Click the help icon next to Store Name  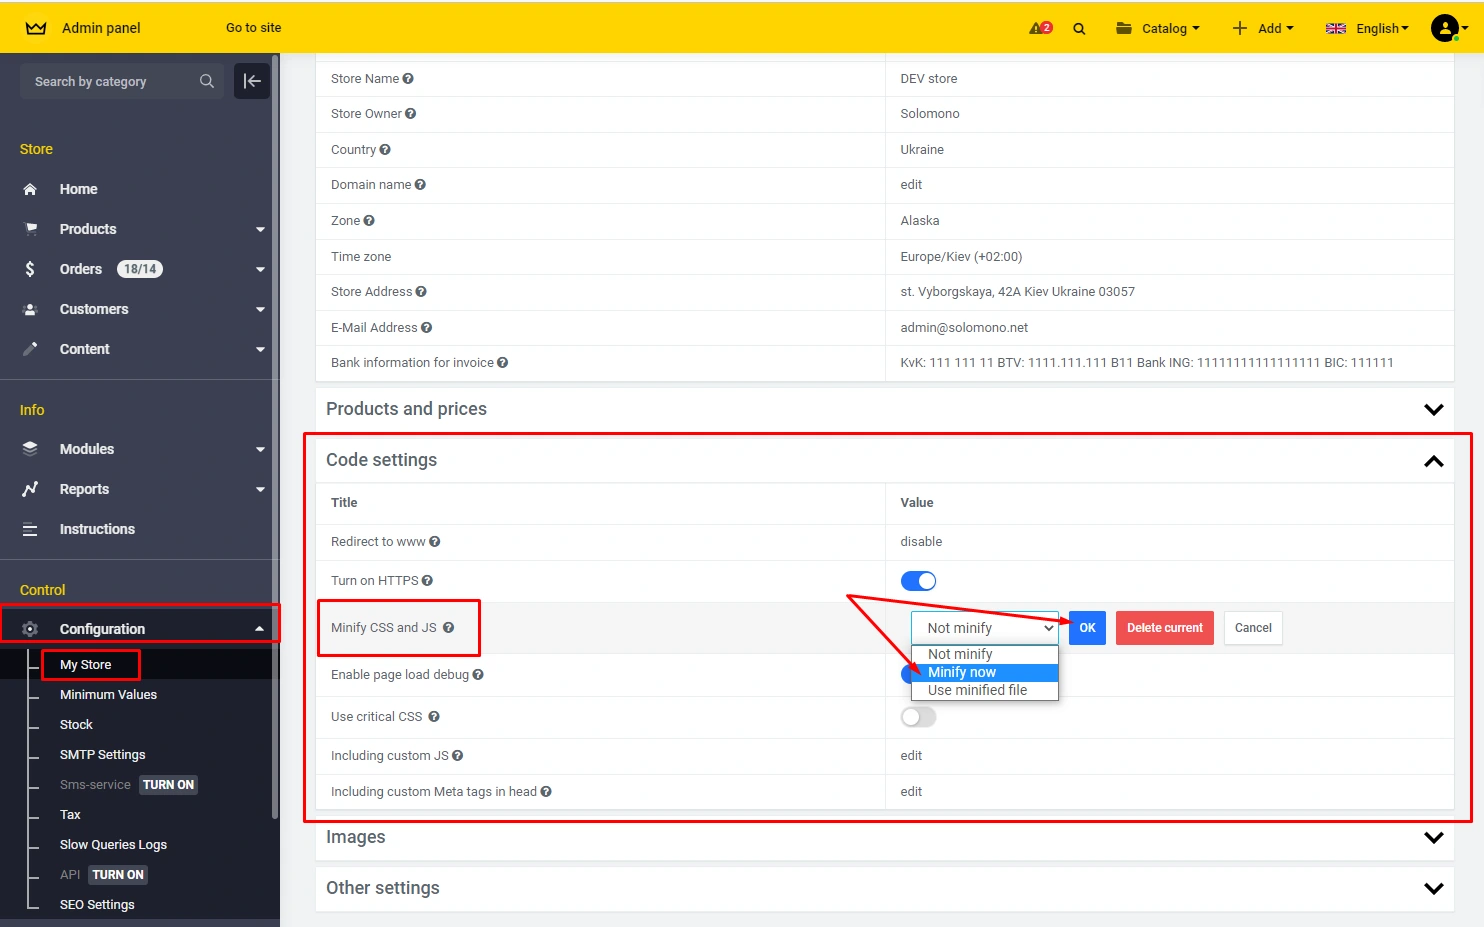[x=408, y=79]
